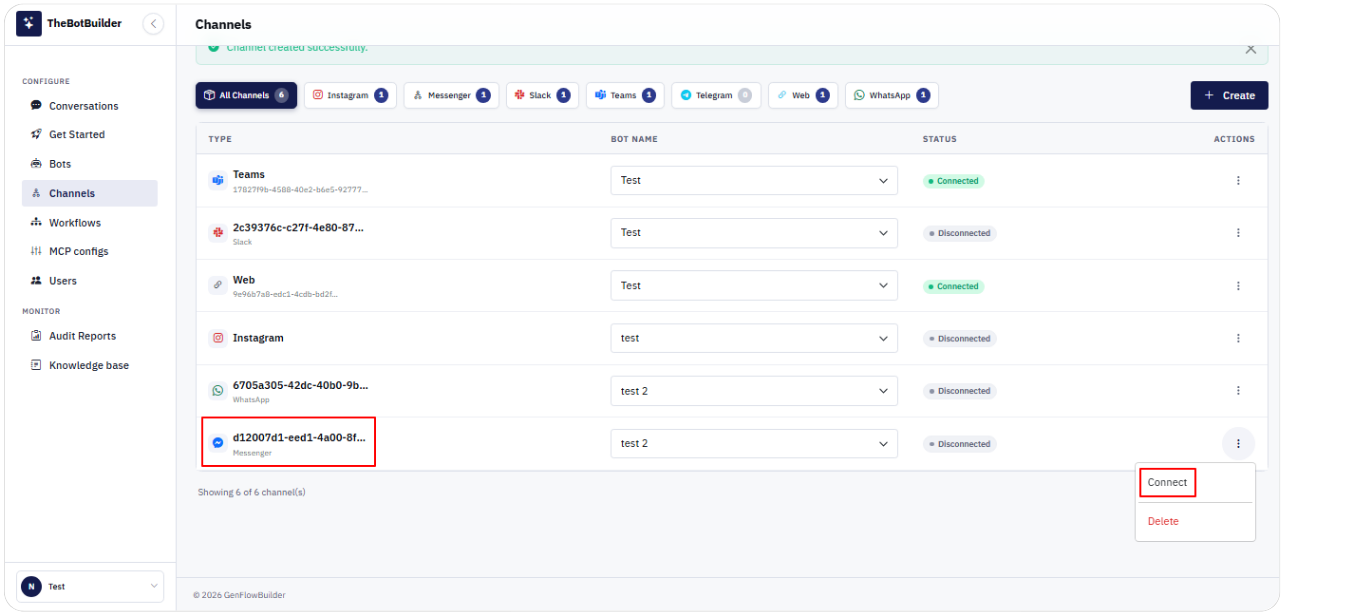
Task: Open Audit Reports under Monitor
Action: [x=82, y=336]
